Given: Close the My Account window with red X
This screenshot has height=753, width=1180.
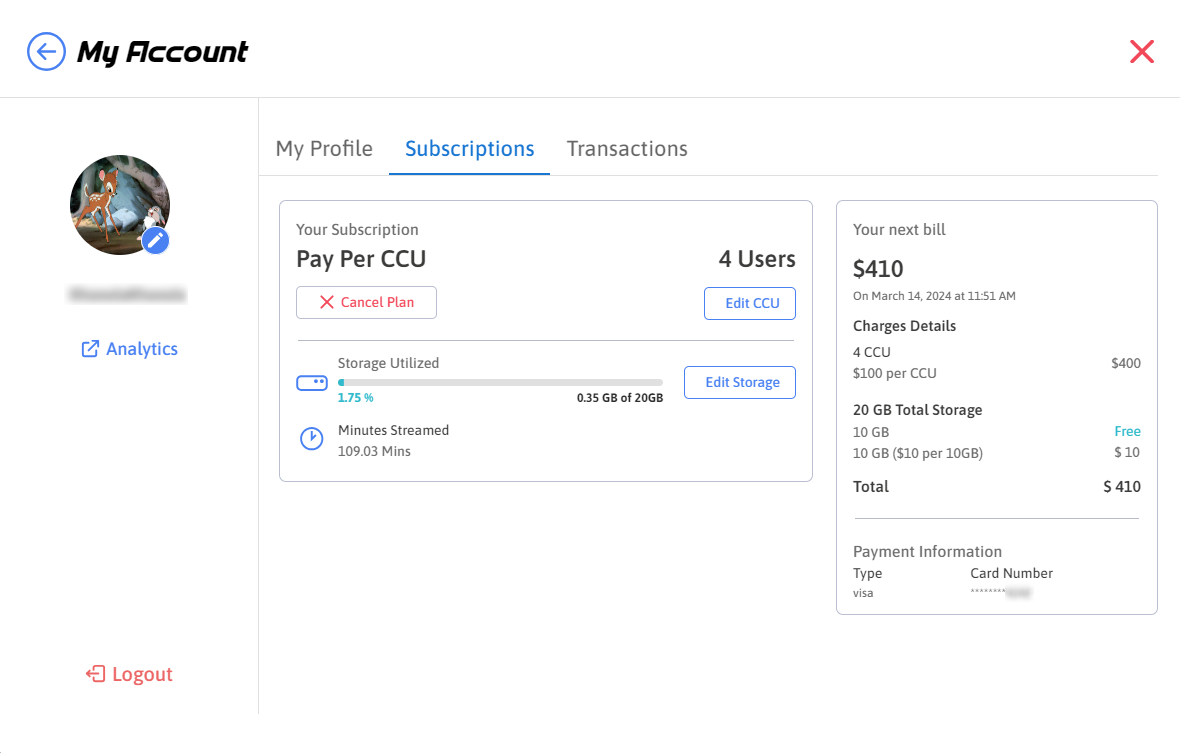Looking at the screenshot, I should point(1141,52).
